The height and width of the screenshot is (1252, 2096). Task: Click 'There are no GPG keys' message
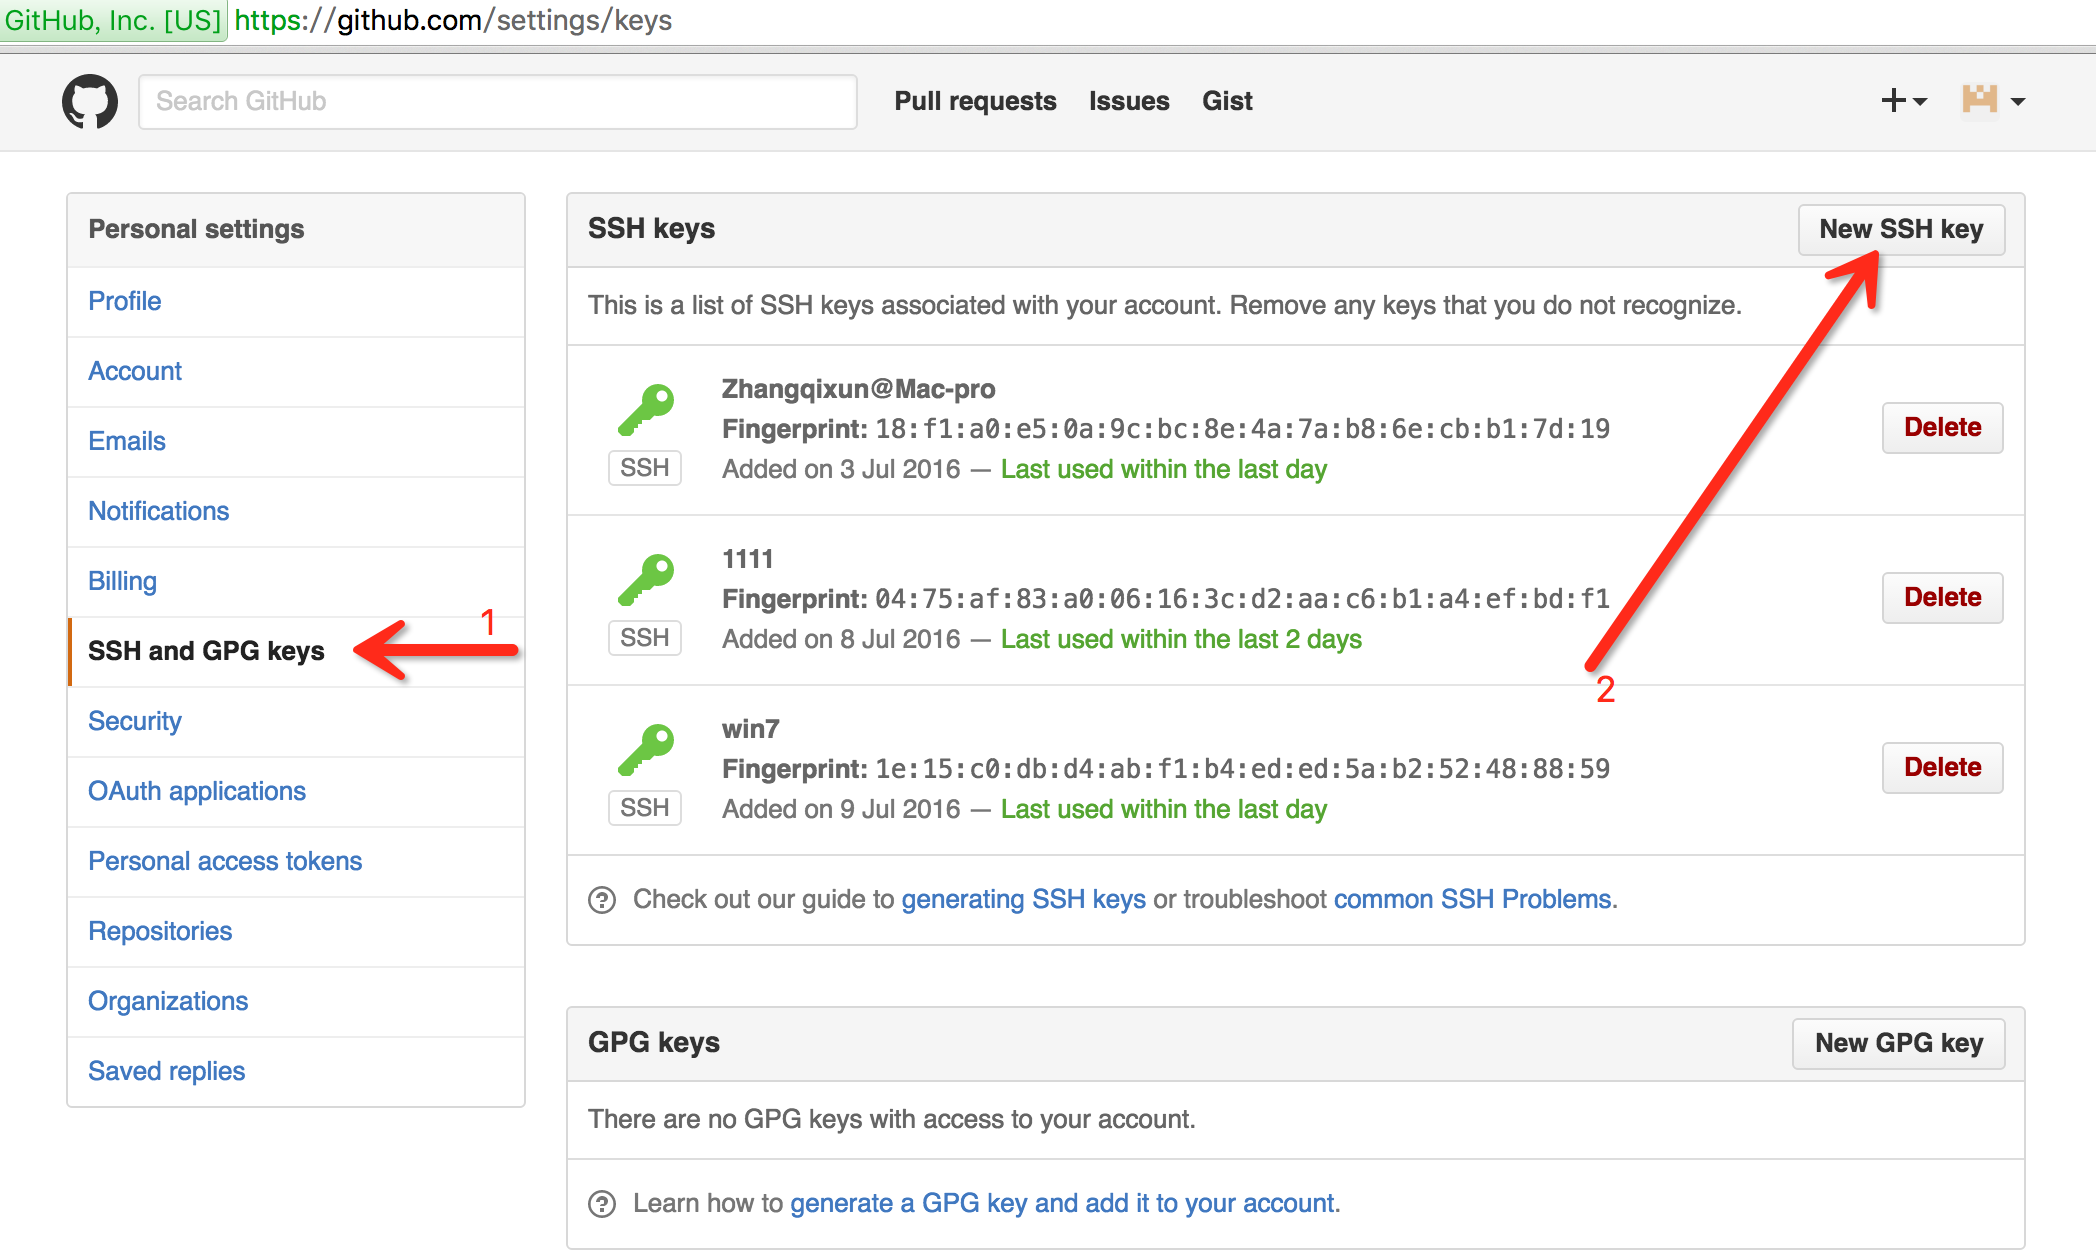(892, 1119)
